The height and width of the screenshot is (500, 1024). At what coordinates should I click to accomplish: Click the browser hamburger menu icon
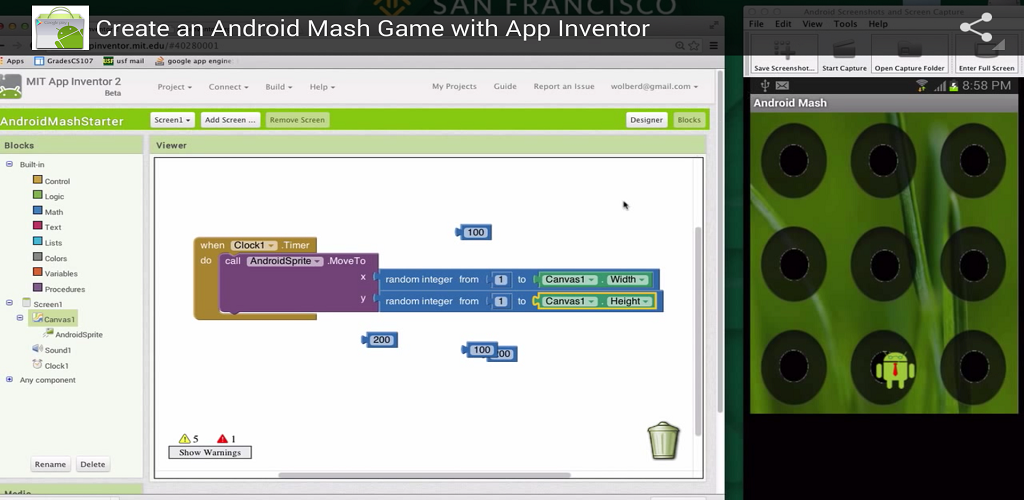713,46
